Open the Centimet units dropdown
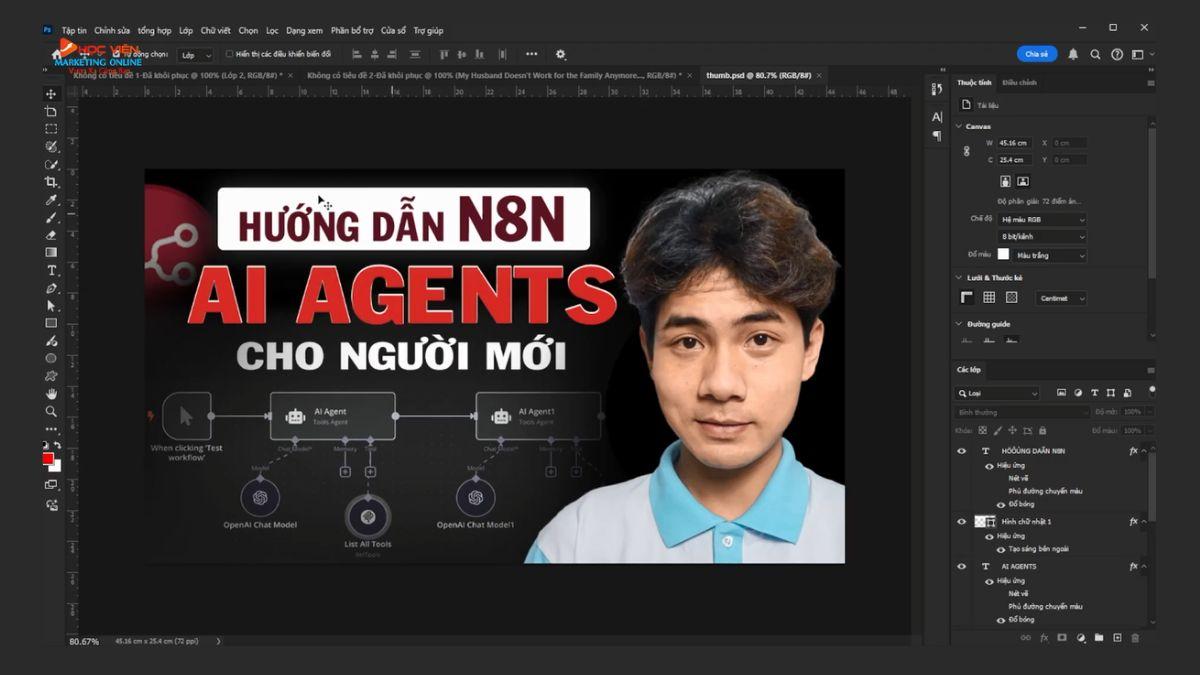Image resolution: width=1200 pixels, height=675 pixels. click(1061, 298)
